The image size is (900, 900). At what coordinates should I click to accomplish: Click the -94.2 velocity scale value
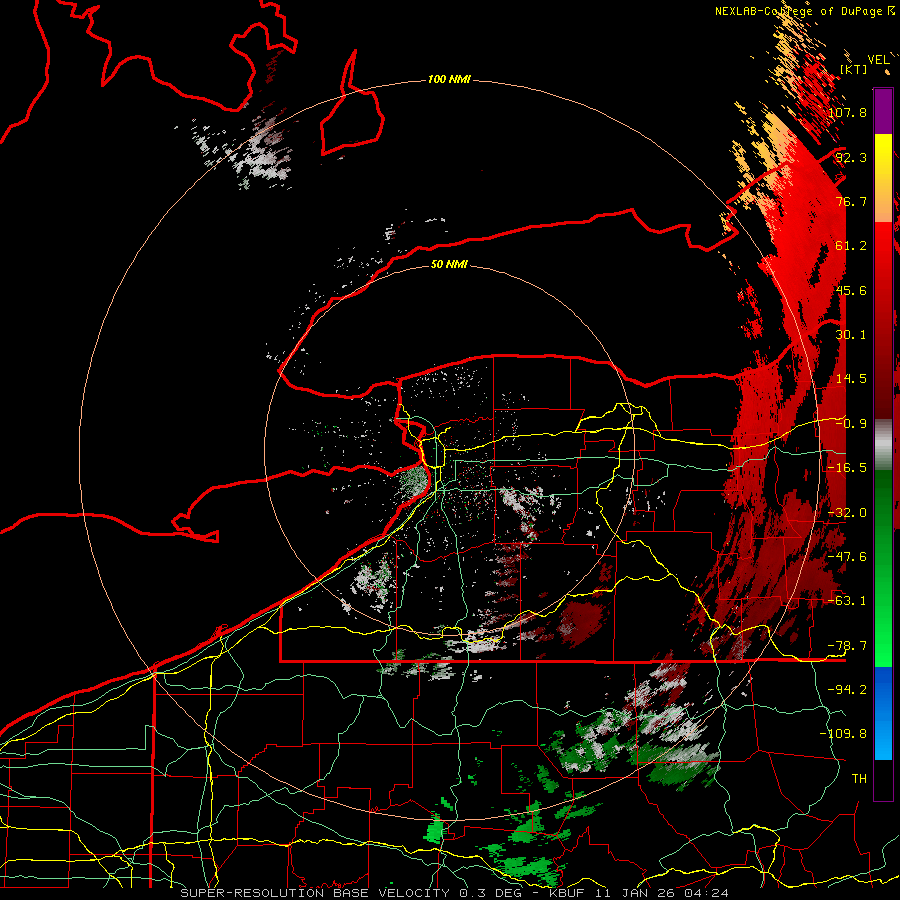tap(847, 690)
